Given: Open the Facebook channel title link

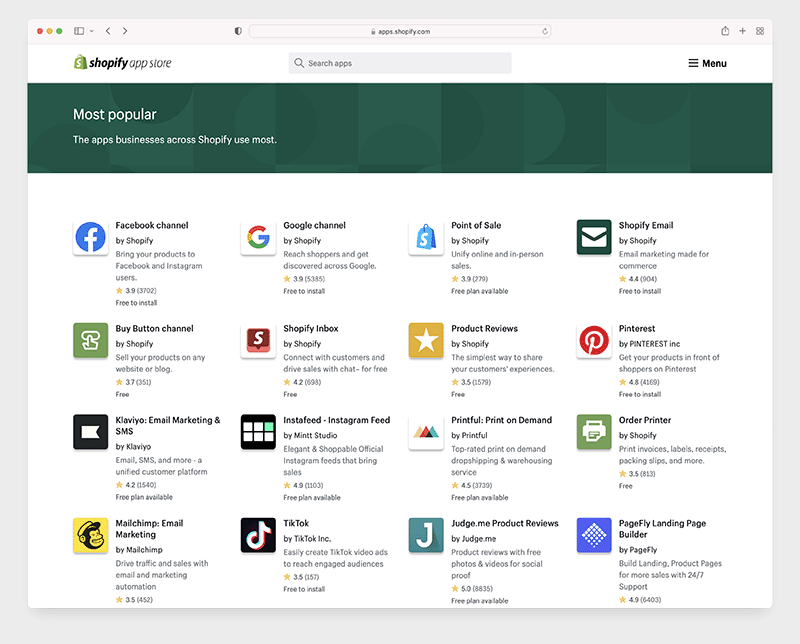Looking at the screenshot, I should click(152, 225).
